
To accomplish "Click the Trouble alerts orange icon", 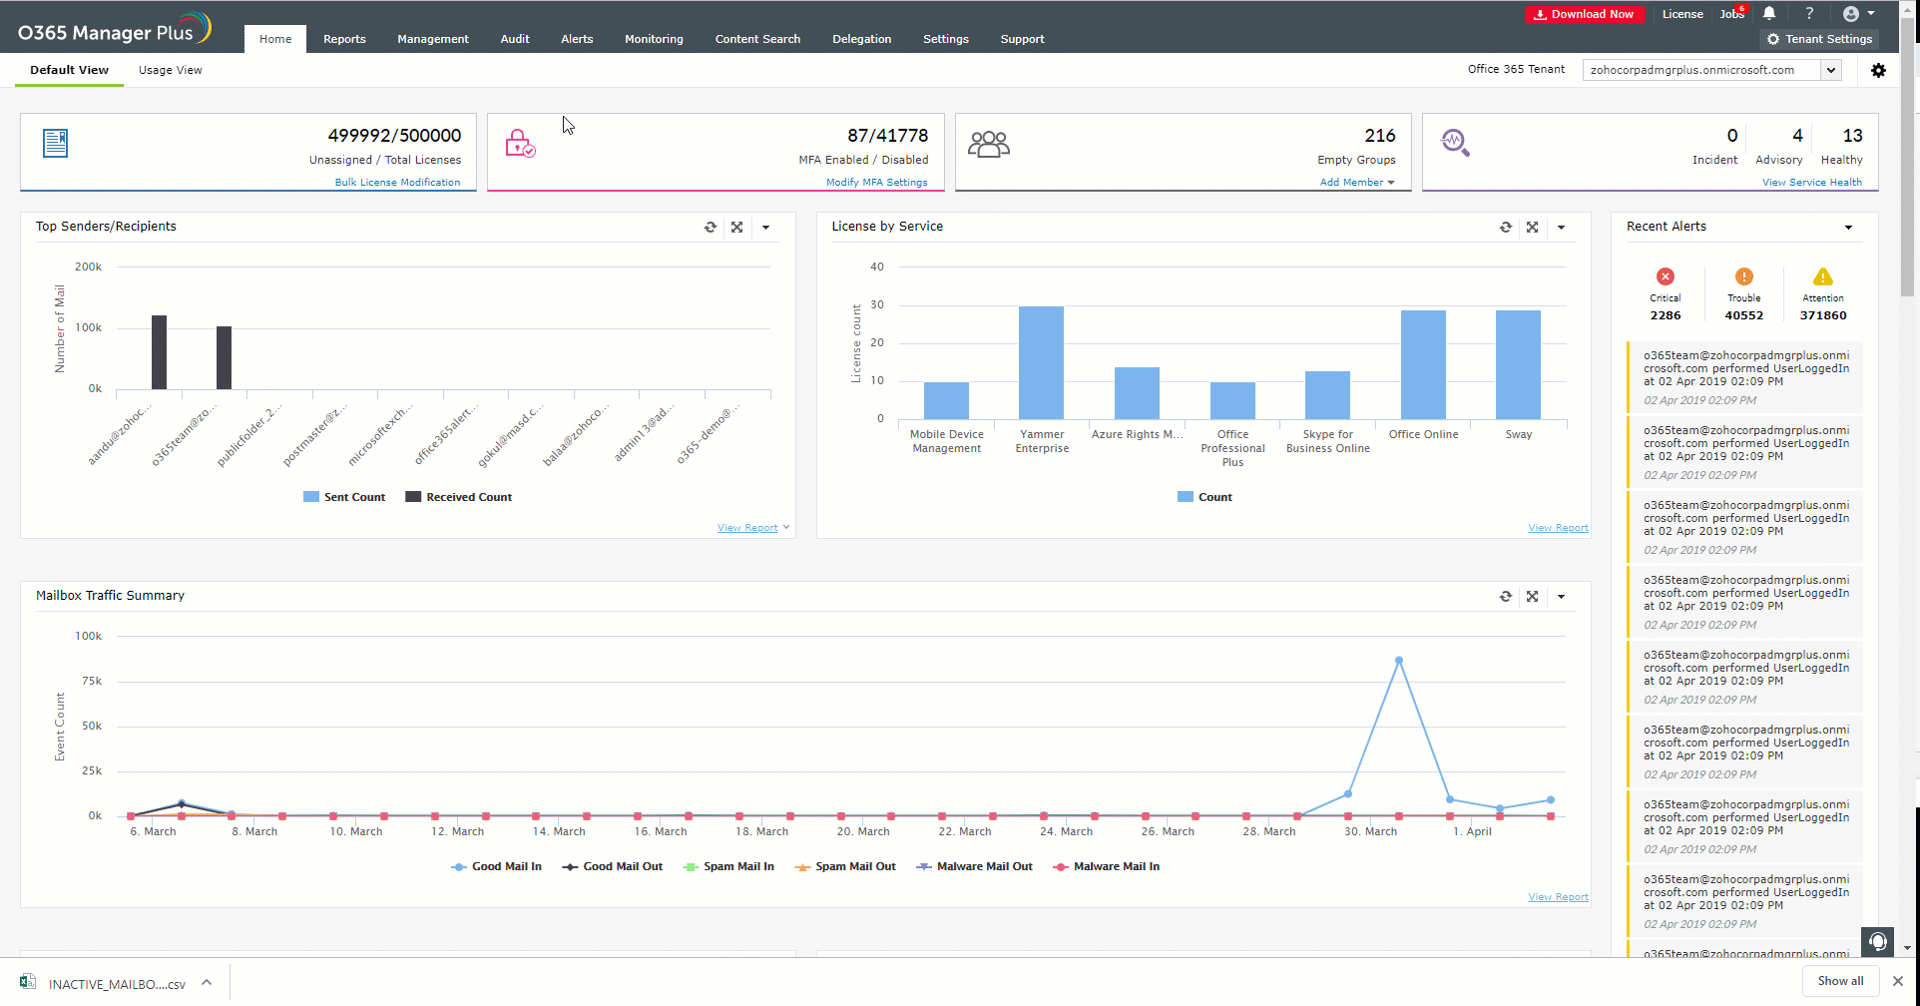I will [x=1744, y=276].
